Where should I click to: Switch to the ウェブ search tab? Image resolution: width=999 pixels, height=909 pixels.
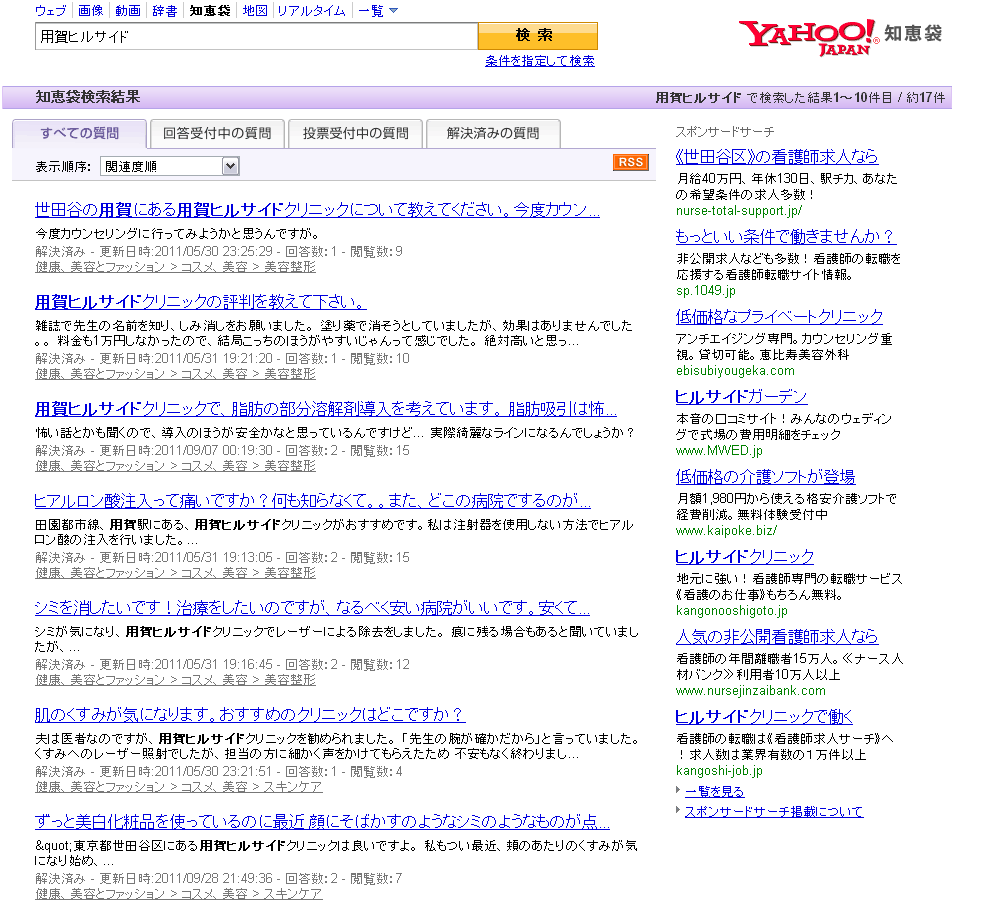point(50,10)
